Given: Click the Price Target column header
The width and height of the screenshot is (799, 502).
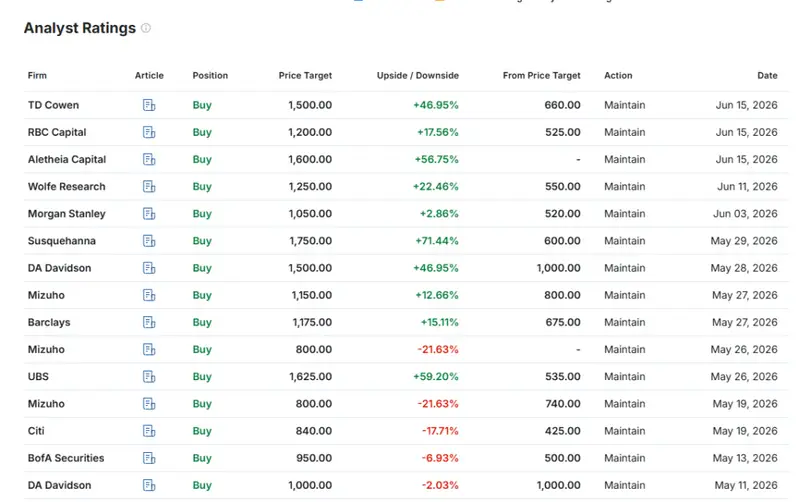Looking at the screenshot, I should pyautogui.click(x=305, y=75).
